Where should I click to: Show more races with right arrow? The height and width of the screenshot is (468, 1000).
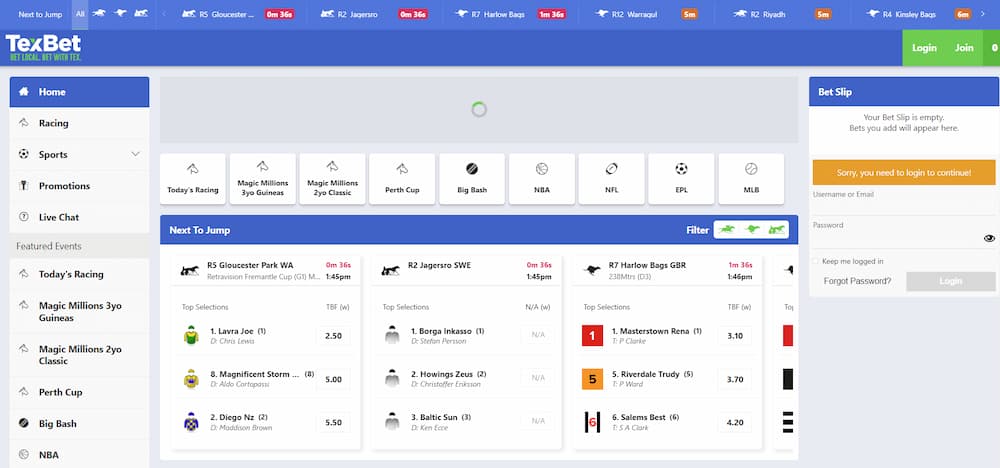pyautogui.click(x=982, y=14)
